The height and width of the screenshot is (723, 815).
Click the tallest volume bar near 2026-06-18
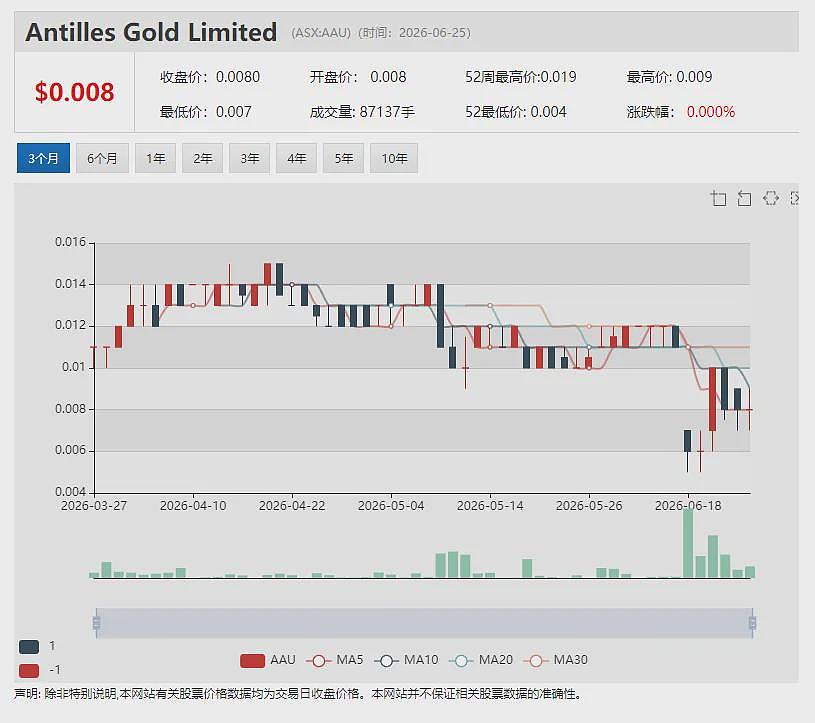[688, 543]
